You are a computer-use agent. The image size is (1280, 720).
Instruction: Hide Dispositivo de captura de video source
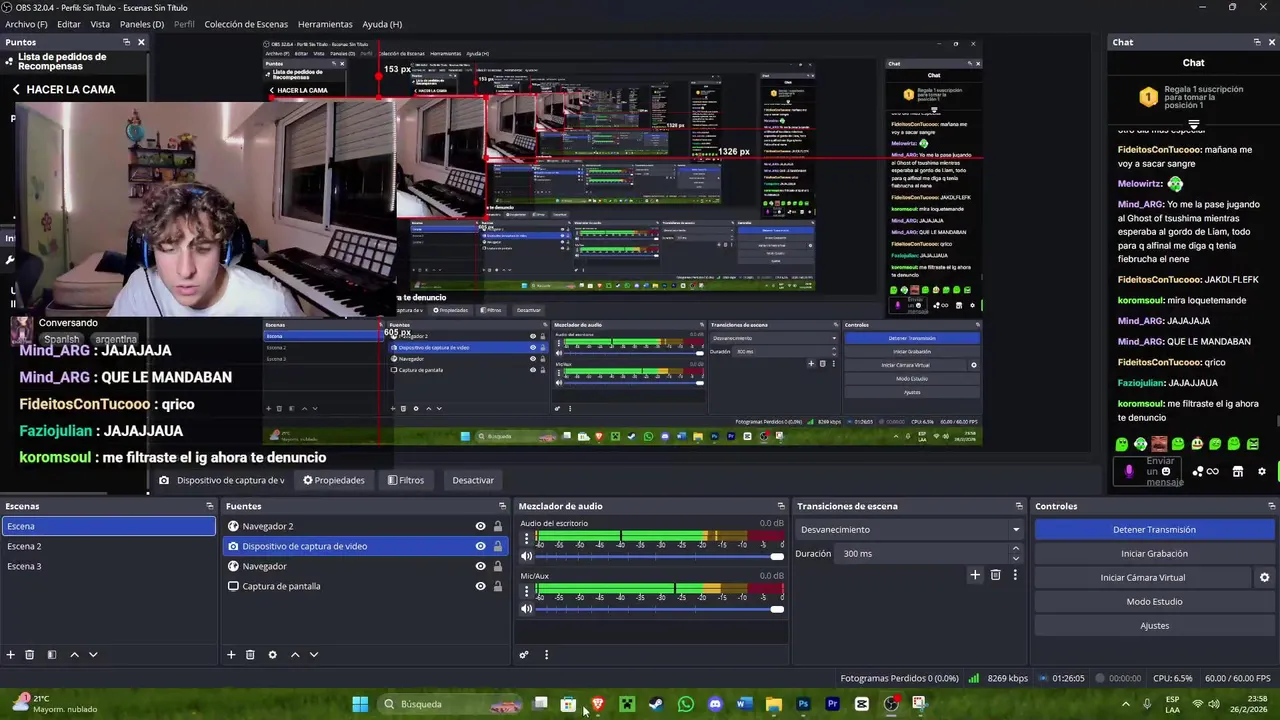[x=480, y=546]
